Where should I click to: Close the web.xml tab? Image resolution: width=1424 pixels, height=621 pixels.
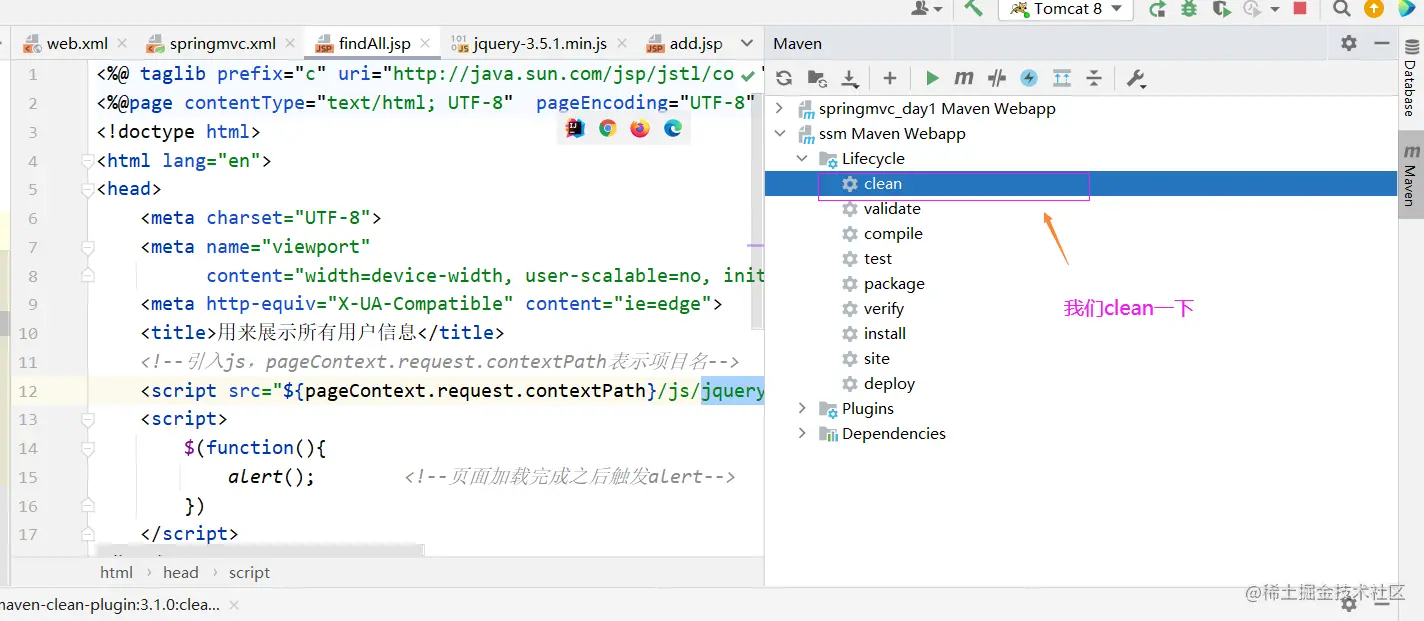tap(123, 44)
